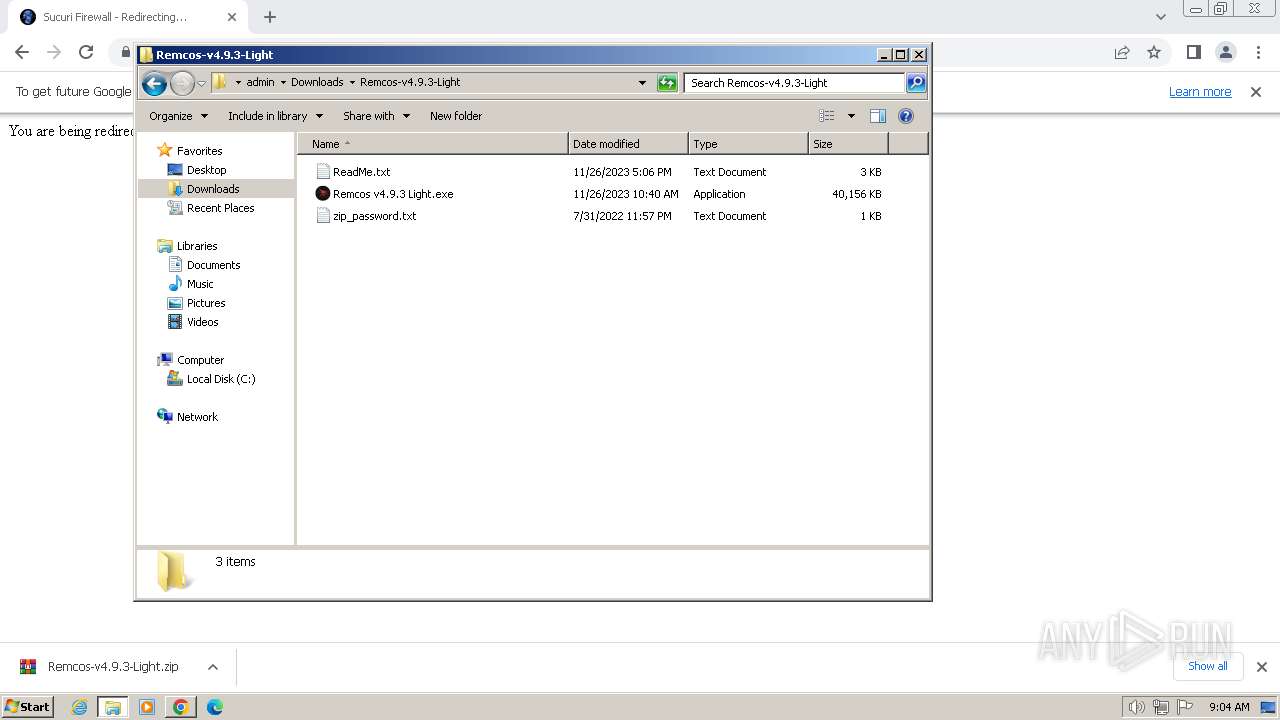
Task: Click the Explorer forward arrow button
Action: coord(182,84)
